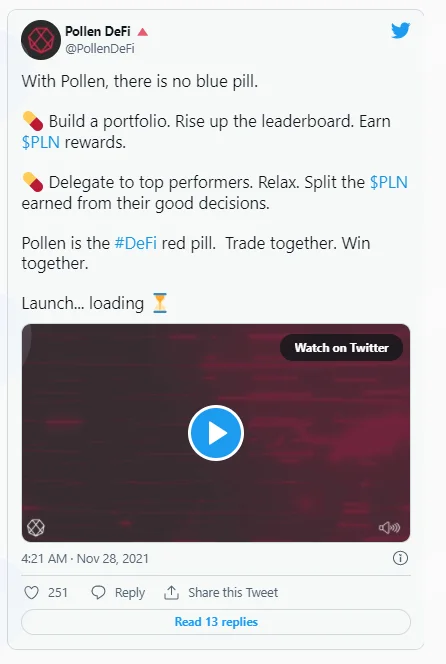Image resolution: width=446 pixels, height=664 pixels.
Task: Click the Pollen DeFi display name
Action: point(98,31)
